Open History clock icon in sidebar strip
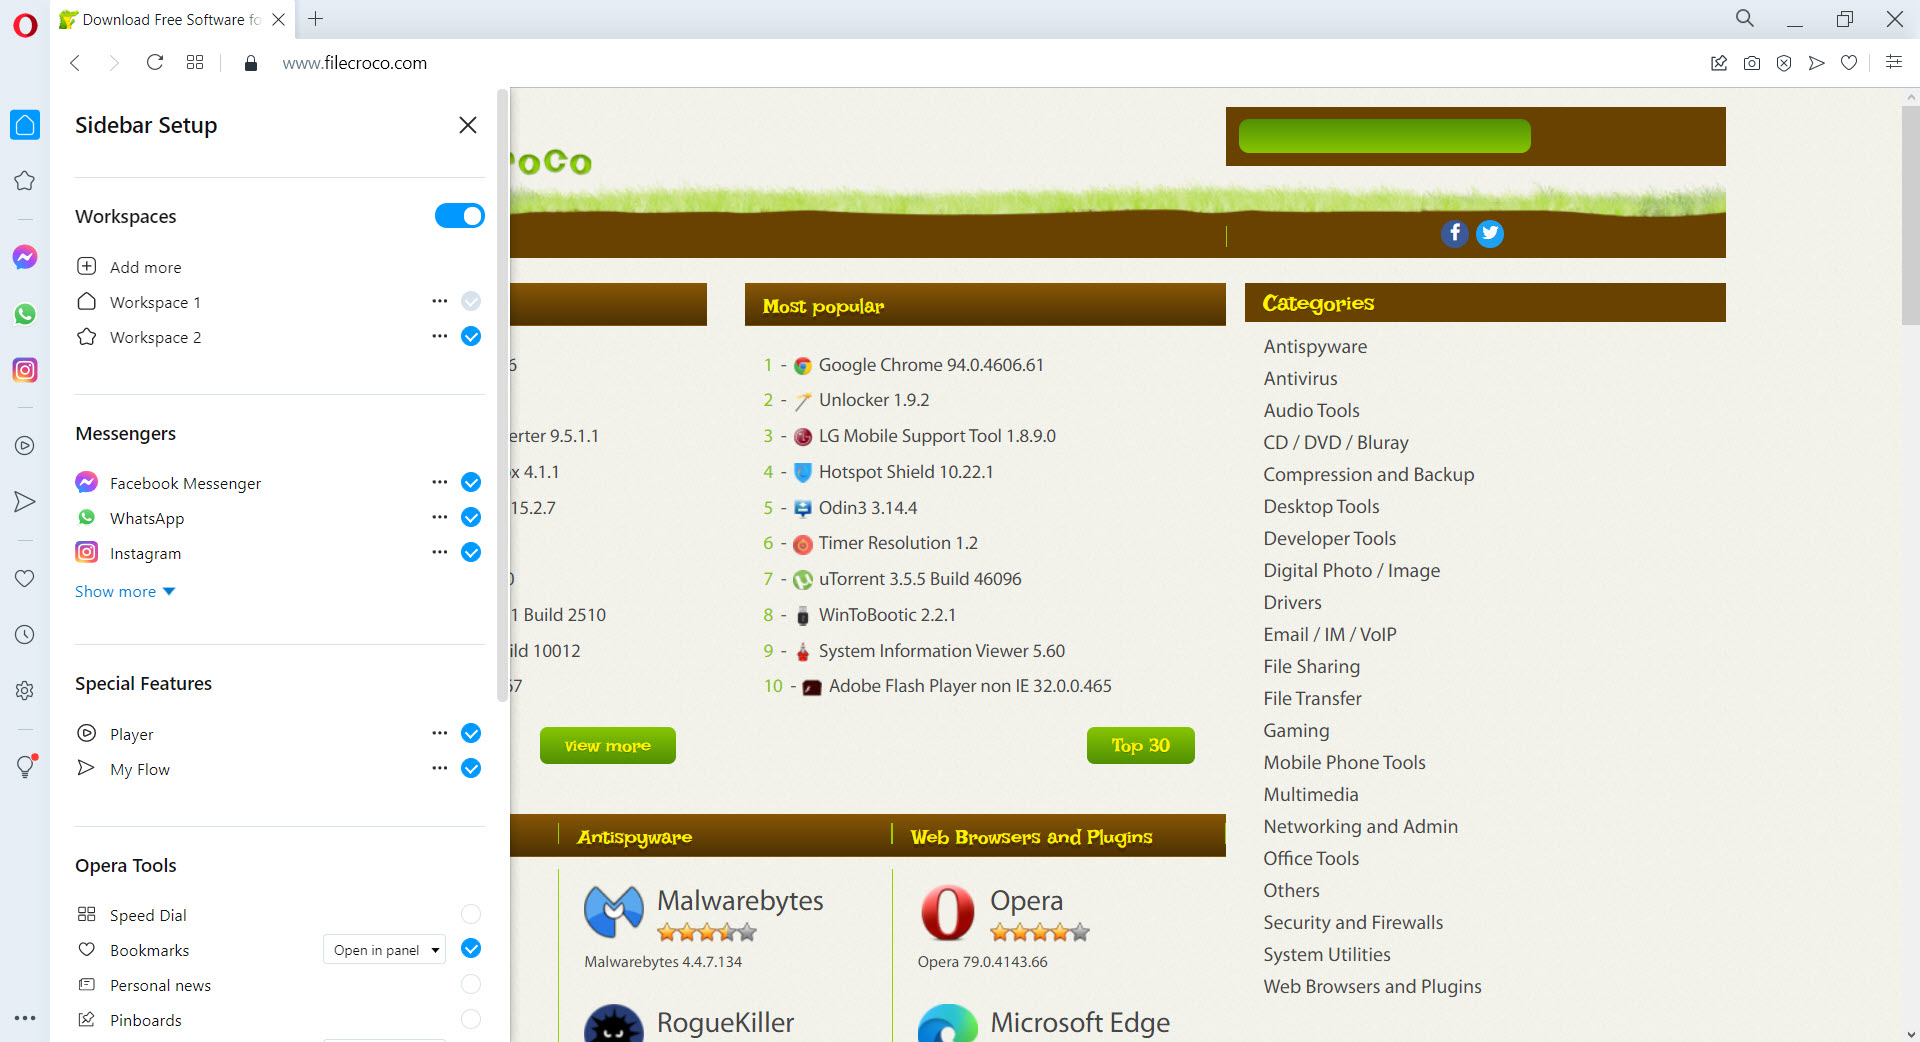The height and width of the screenshot is (1042, 1920). coord(25,634)
